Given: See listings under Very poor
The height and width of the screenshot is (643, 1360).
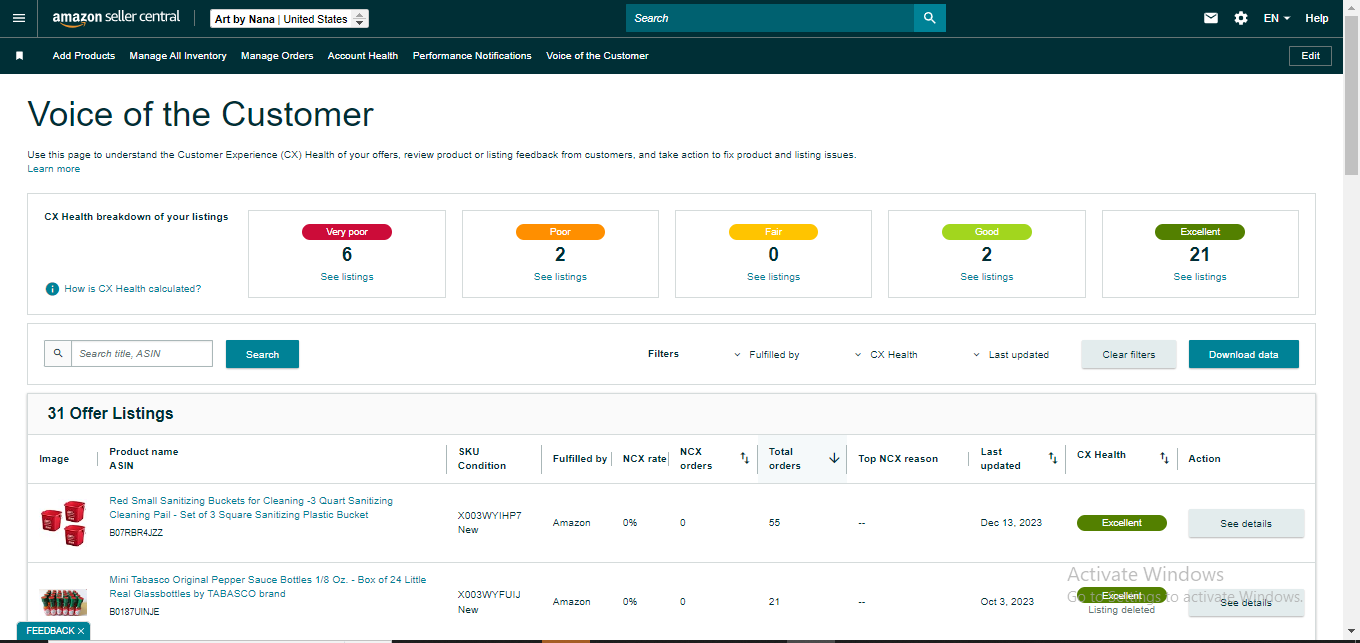Looking at the screenshot, I should [x=347, y=277].
